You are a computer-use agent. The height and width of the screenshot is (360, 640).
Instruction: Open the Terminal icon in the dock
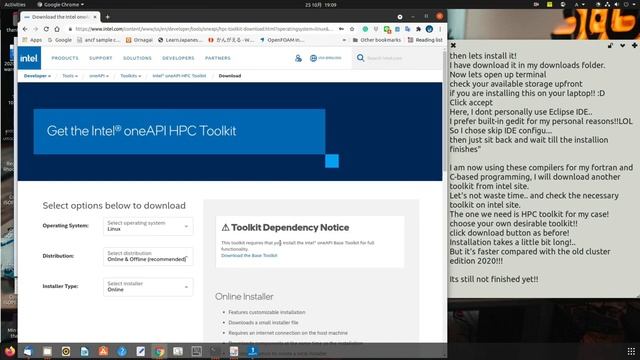point(215,351)
